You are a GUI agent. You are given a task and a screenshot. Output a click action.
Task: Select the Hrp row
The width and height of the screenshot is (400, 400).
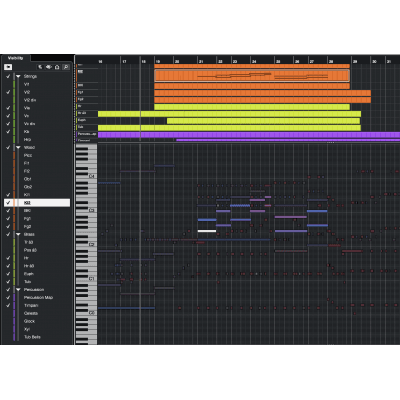pyautogui.click(x=37, y=140)
